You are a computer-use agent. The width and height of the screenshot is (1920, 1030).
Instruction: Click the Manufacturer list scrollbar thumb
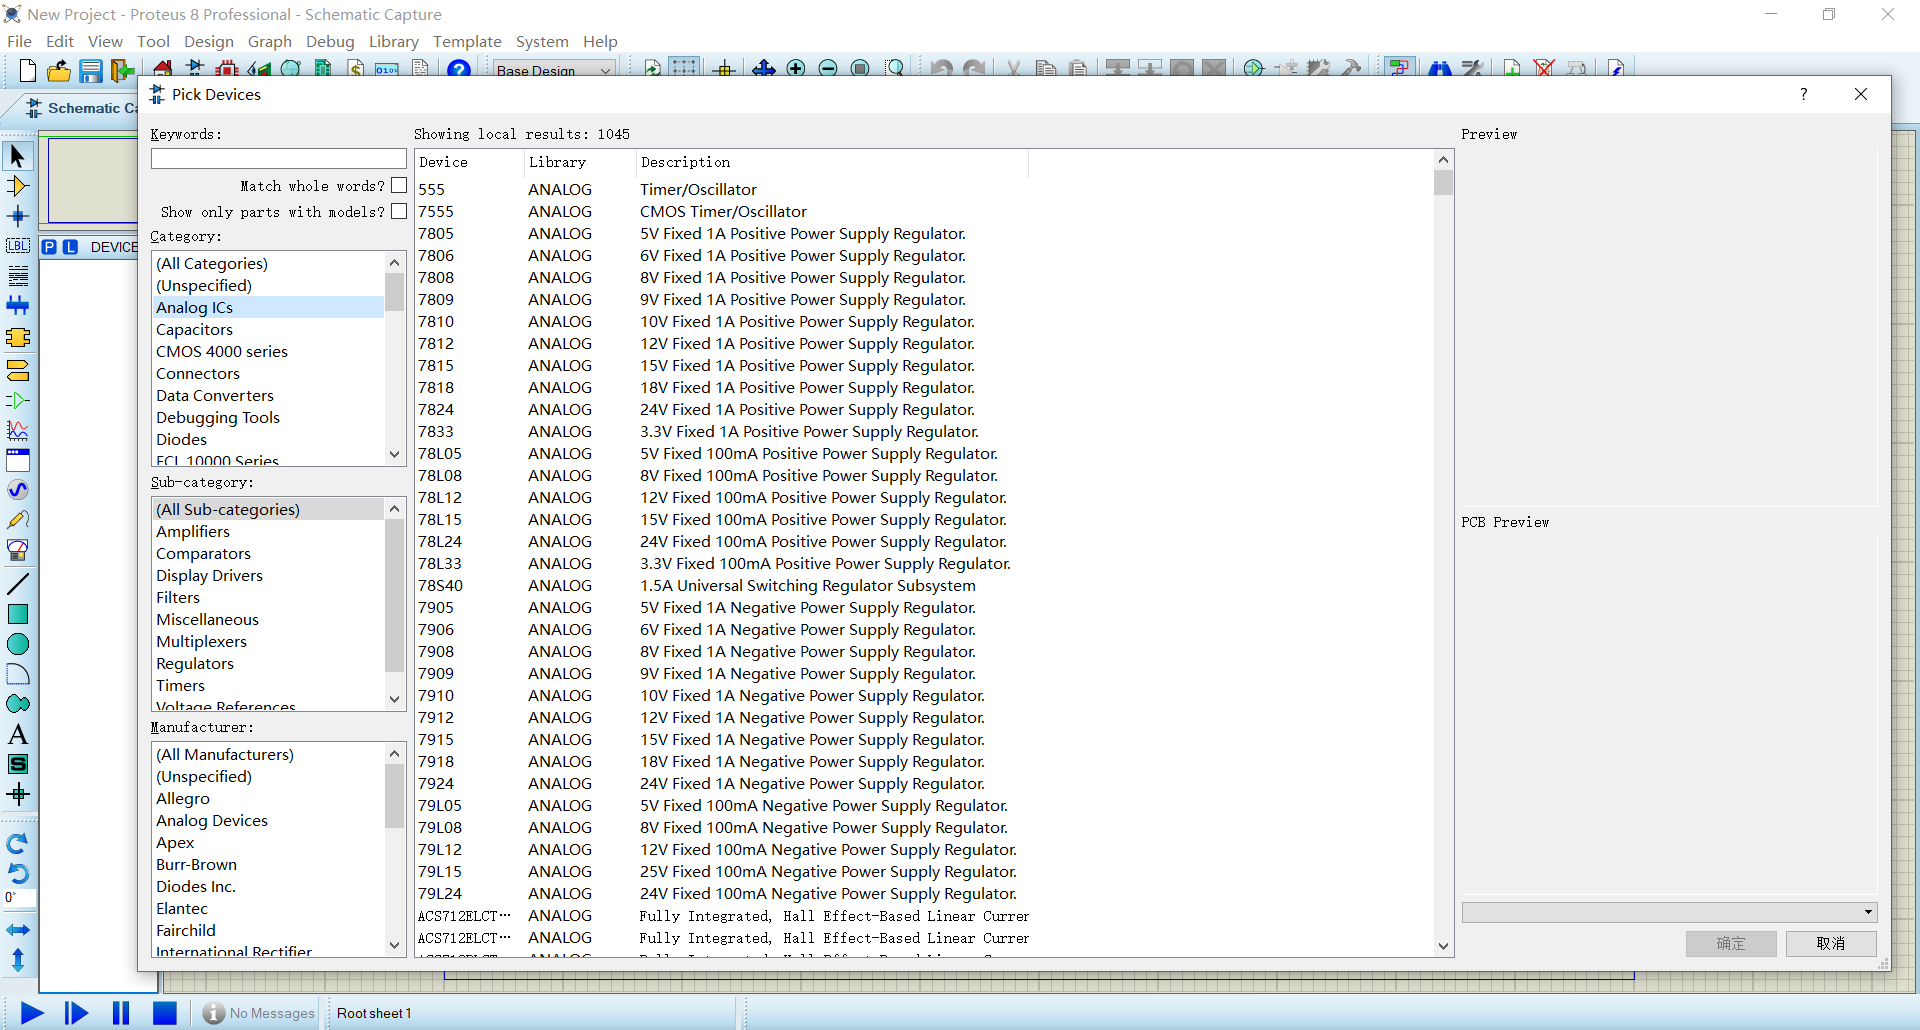click(x=394, y=795)
